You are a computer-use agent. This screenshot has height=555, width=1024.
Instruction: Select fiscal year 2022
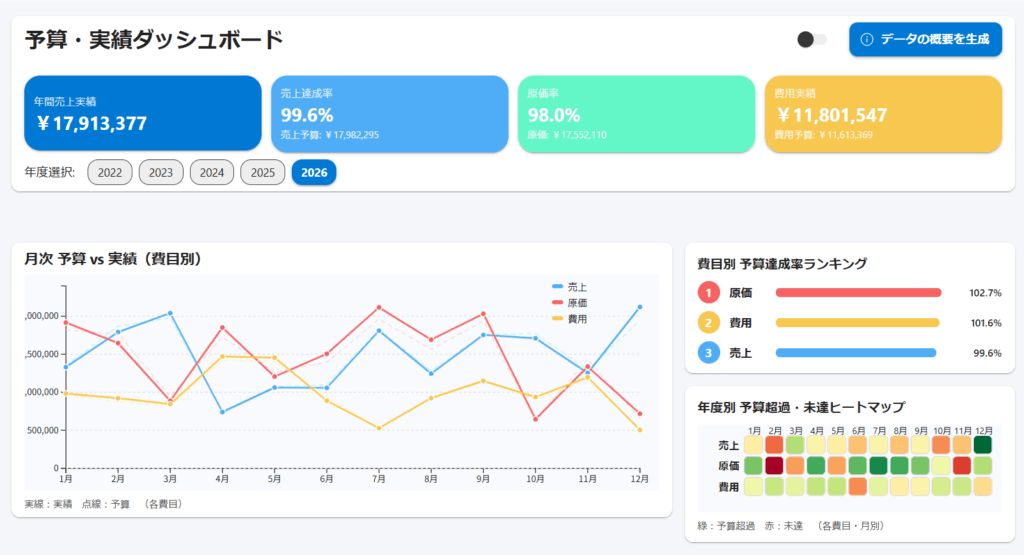[110, 173]
